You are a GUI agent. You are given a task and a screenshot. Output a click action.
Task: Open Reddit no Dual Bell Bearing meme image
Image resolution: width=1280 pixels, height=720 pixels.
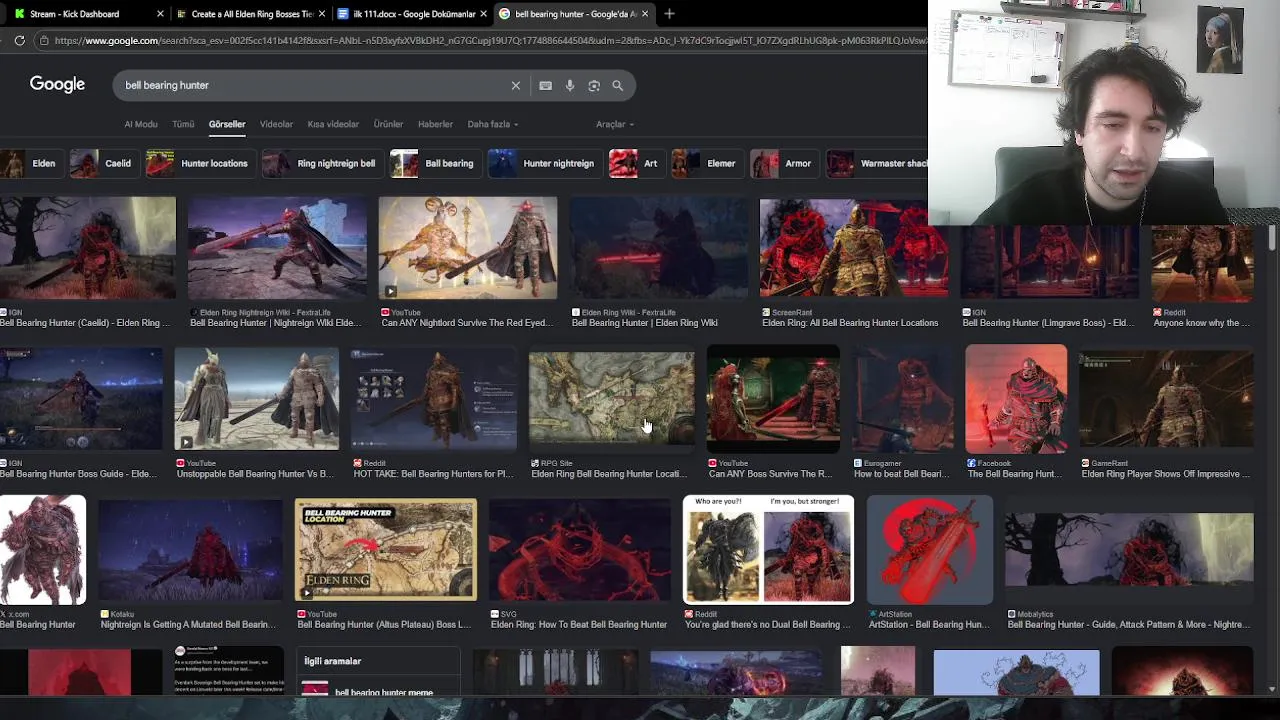click(768, 550)
